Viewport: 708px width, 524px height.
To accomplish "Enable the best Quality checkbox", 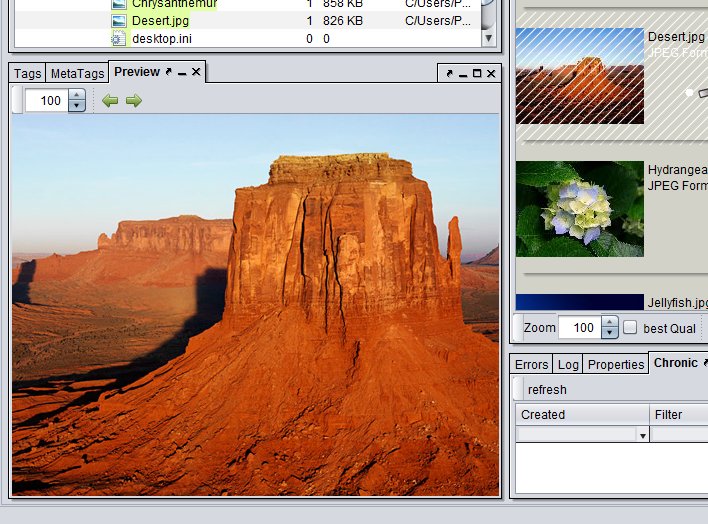I will [630, 327].
